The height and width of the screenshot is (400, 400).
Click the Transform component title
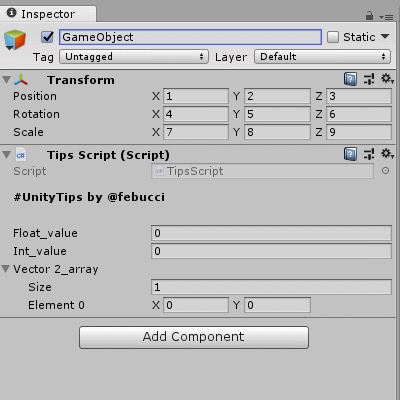81,80
